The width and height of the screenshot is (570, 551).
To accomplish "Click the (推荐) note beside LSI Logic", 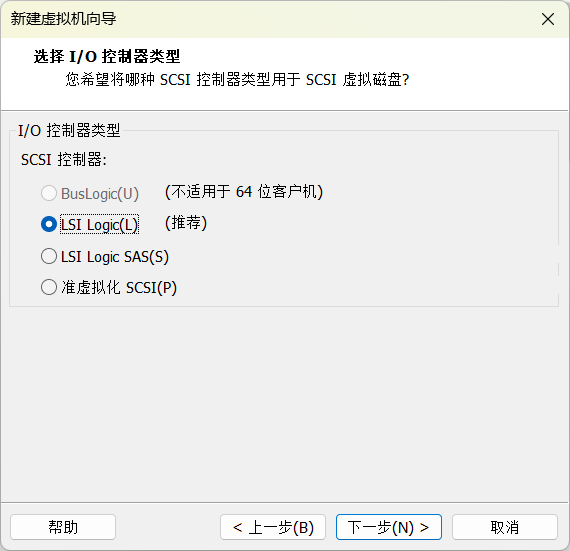I will pos(186,223).
